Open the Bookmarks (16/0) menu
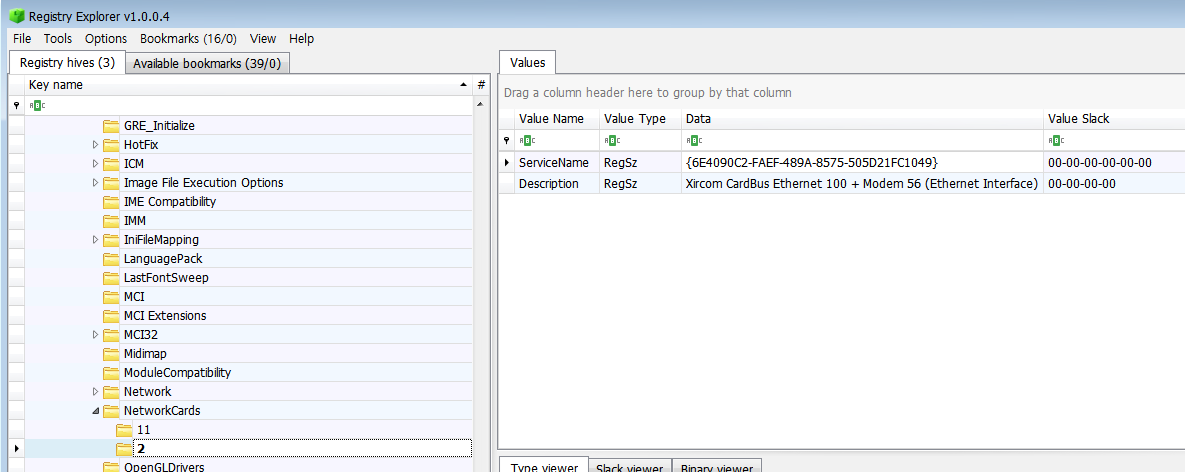This screenshot has width=1185, height=472. tap(188, 39)
